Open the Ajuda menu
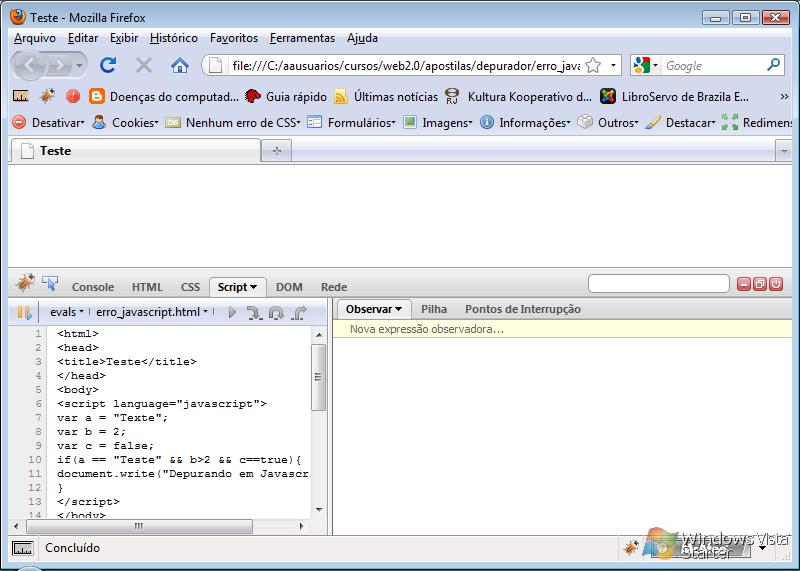Viewport: 800px width, 571px height. point(362,38)
